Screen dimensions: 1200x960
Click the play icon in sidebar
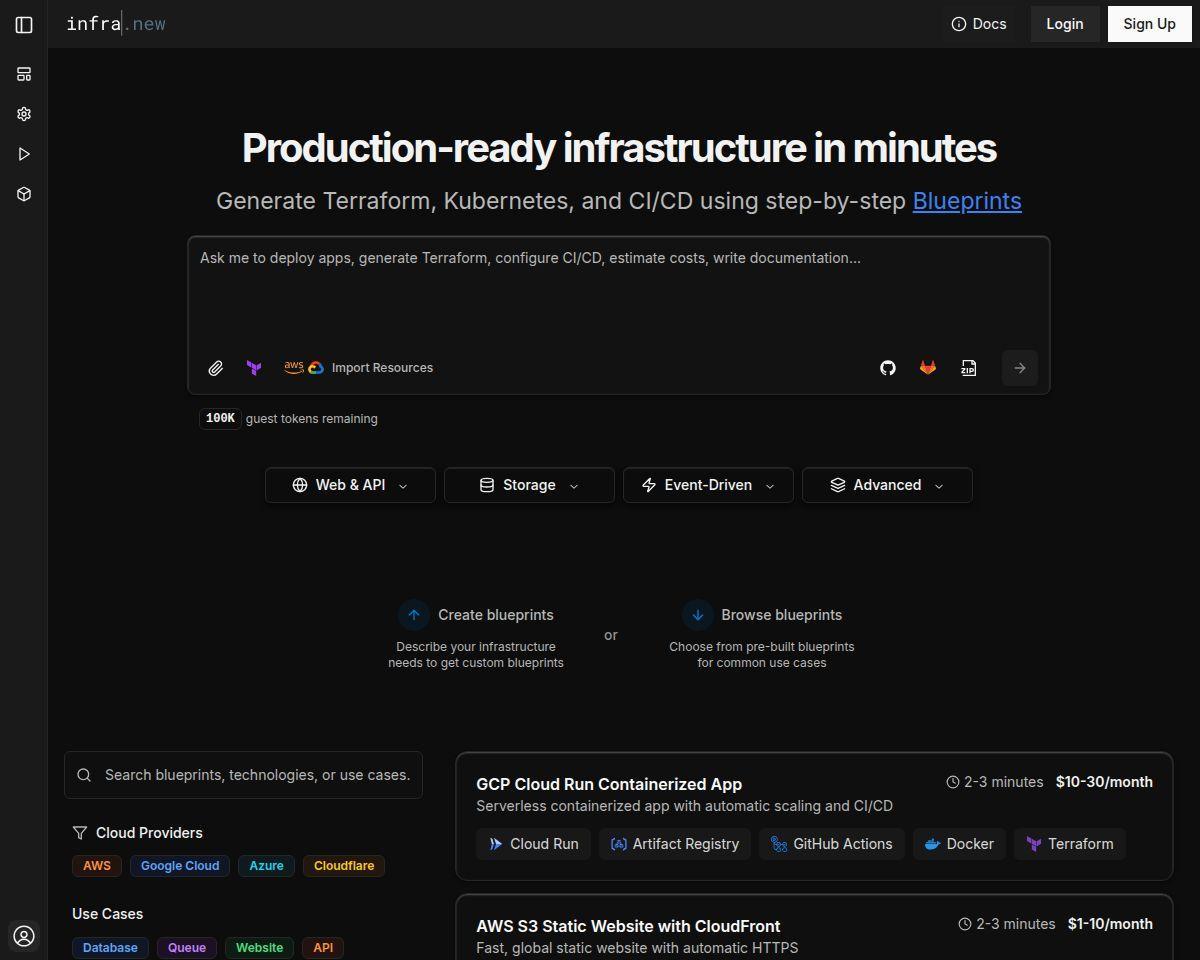pyautogui.click(x=24, y=154)
